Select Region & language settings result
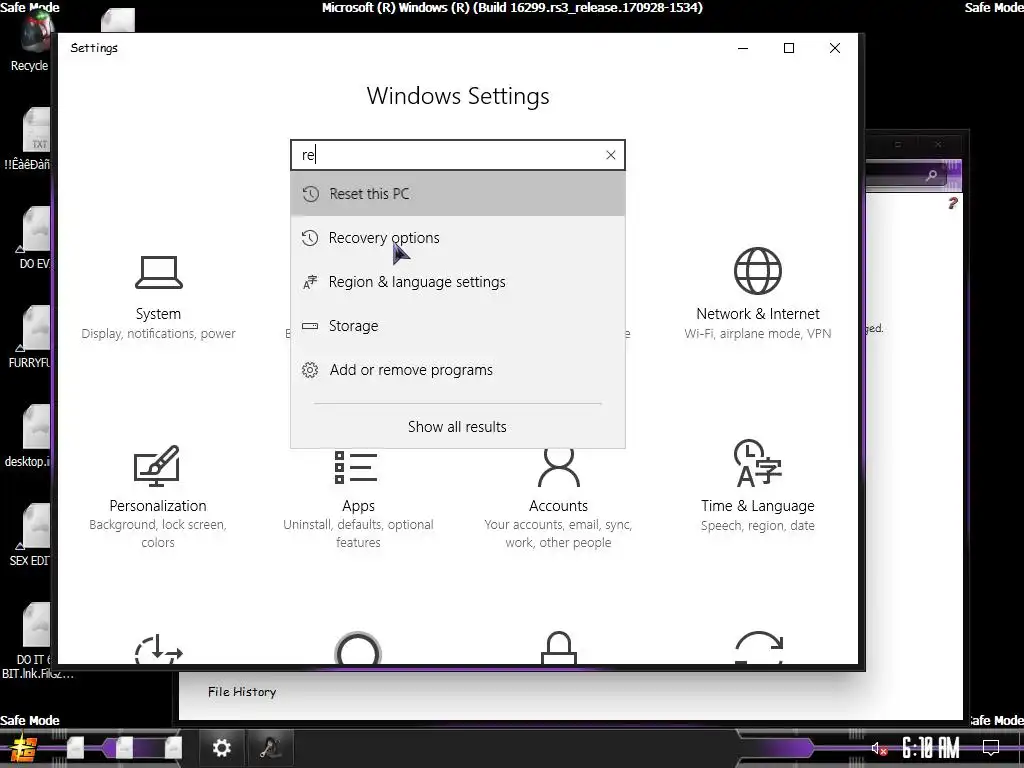Screen dimensions: 1024x768 coord(458,281)
